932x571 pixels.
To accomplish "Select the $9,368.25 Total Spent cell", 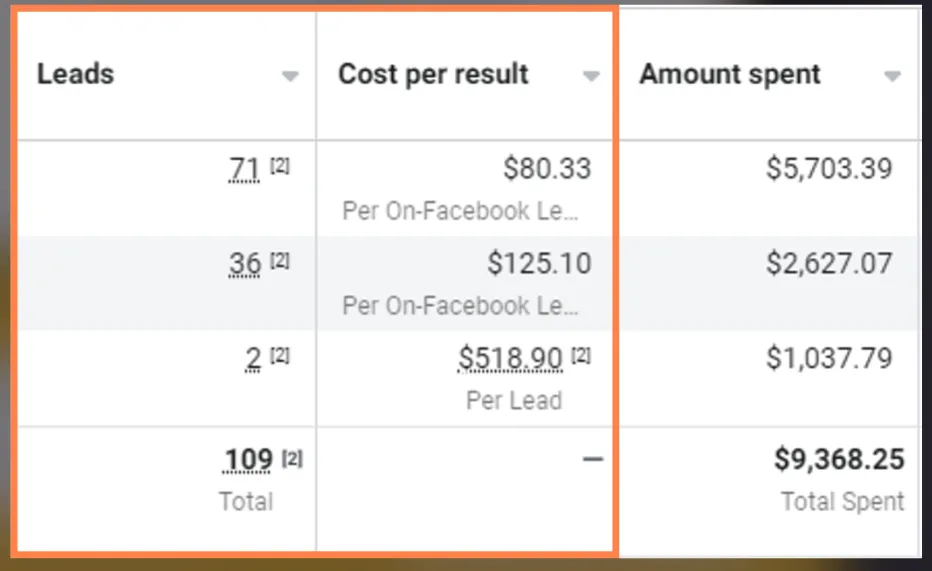I will [x=839, y=460].
